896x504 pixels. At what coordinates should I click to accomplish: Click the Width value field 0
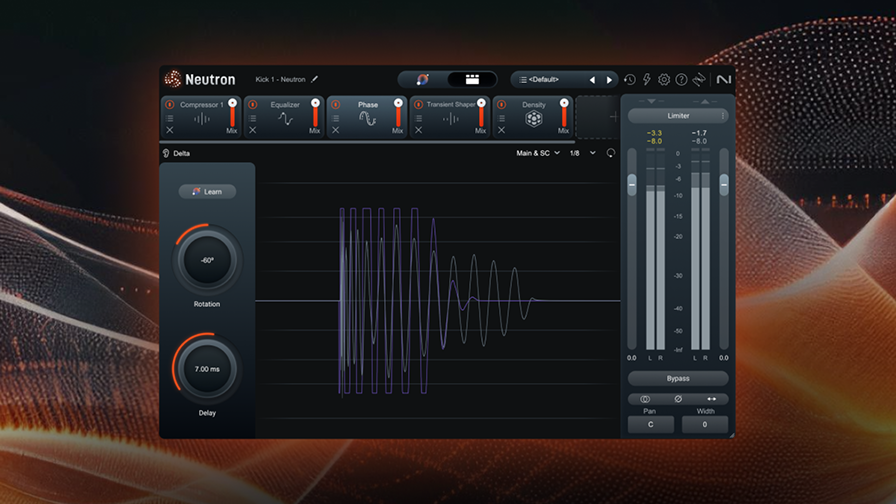pyautogui.click(x=705, y=425)
